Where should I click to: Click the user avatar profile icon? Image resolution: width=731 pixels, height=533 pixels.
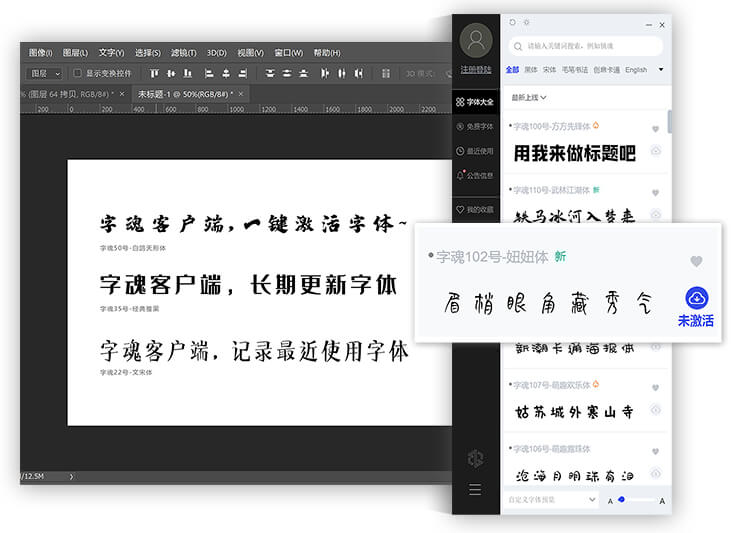476,41
